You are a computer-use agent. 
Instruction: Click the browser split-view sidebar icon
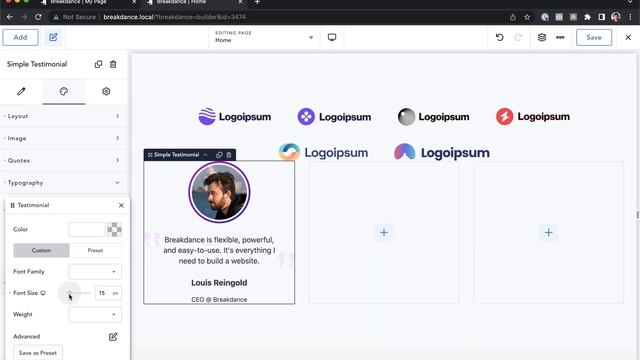[x=601, y=17]
